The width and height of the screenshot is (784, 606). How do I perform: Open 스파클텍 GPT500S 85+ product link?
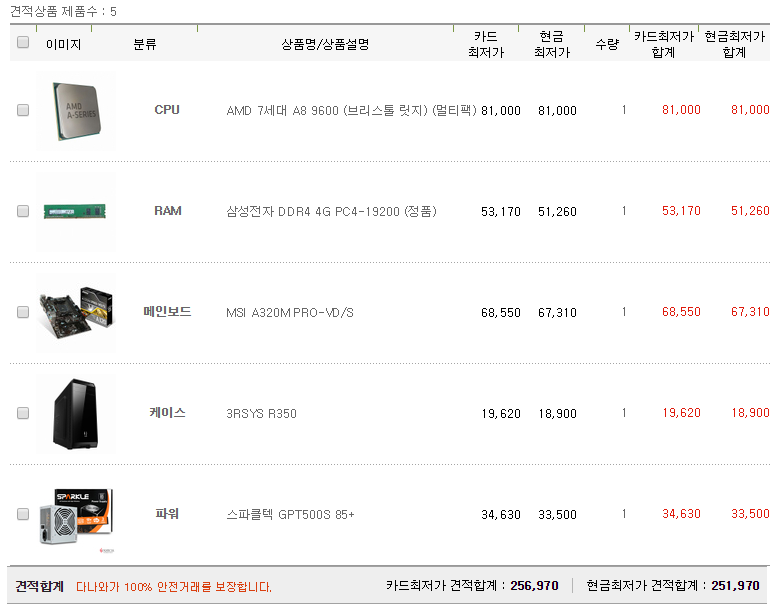(x=290, y=514)
